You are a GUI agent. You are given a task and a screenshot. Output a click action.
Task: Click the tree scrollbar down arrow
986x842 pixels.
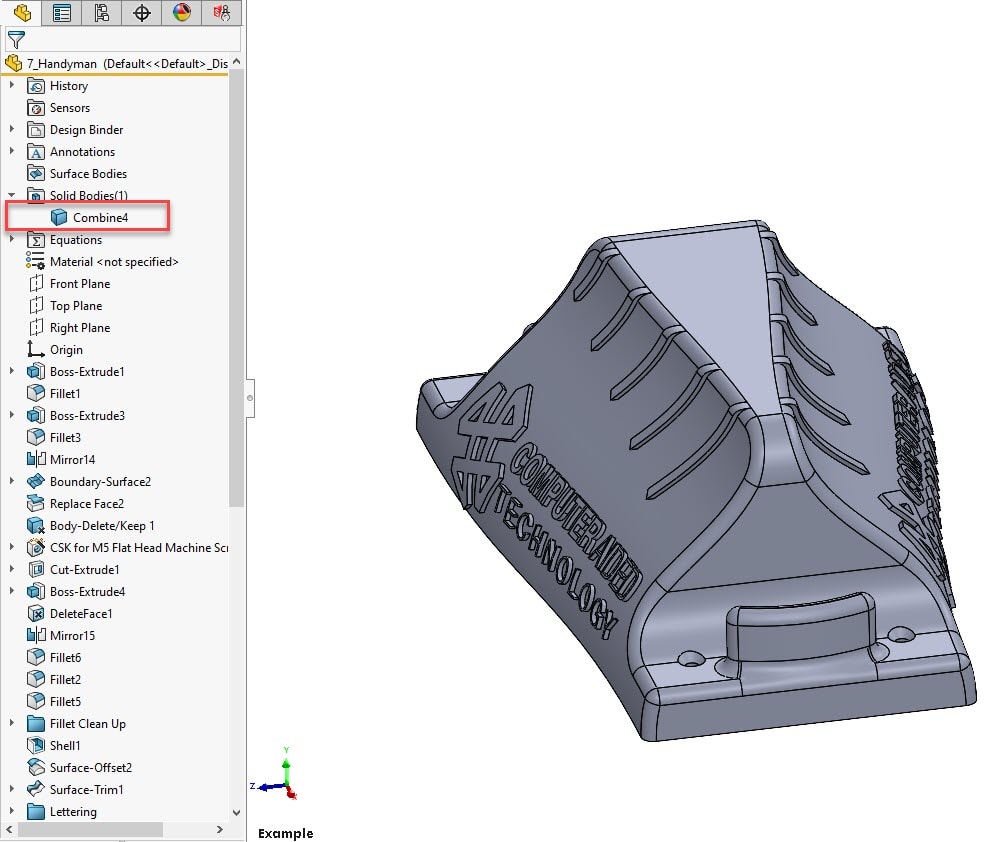pyautogui.click(x=236, y=812)
